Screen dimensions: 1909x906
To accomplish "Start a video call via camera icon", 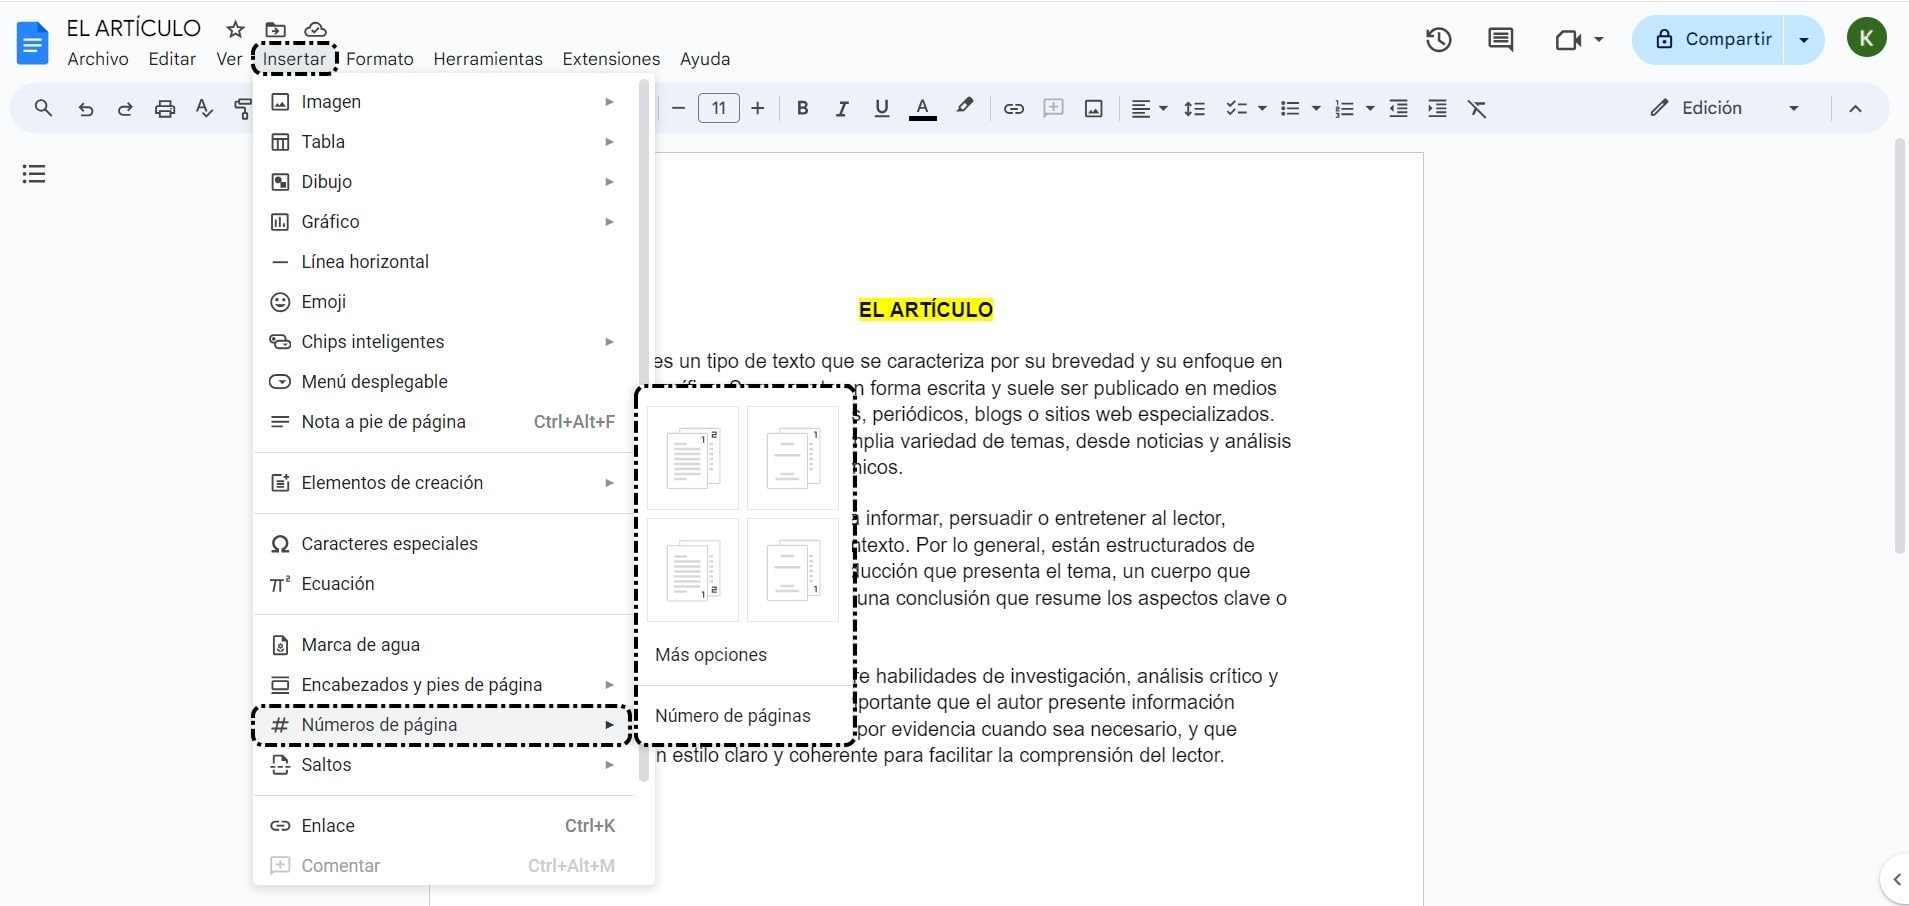I will [1568, 40].
